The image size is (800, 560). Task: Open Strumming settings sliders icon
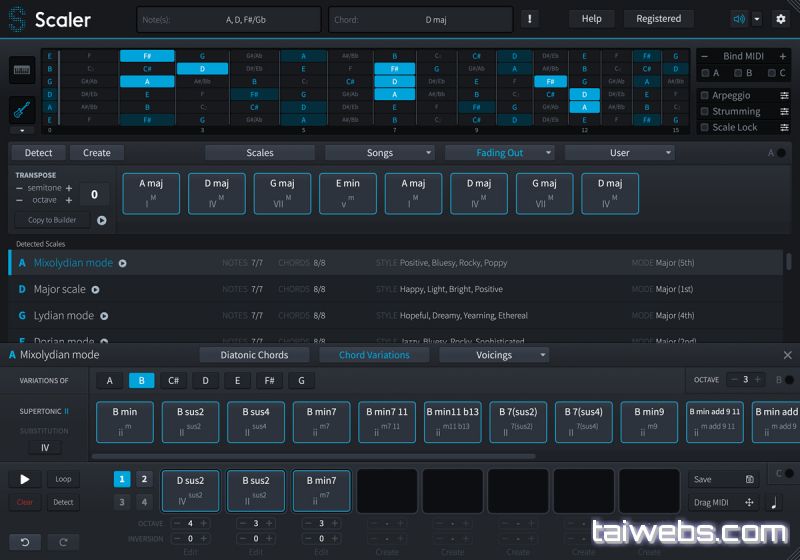(x=784, y=111)
